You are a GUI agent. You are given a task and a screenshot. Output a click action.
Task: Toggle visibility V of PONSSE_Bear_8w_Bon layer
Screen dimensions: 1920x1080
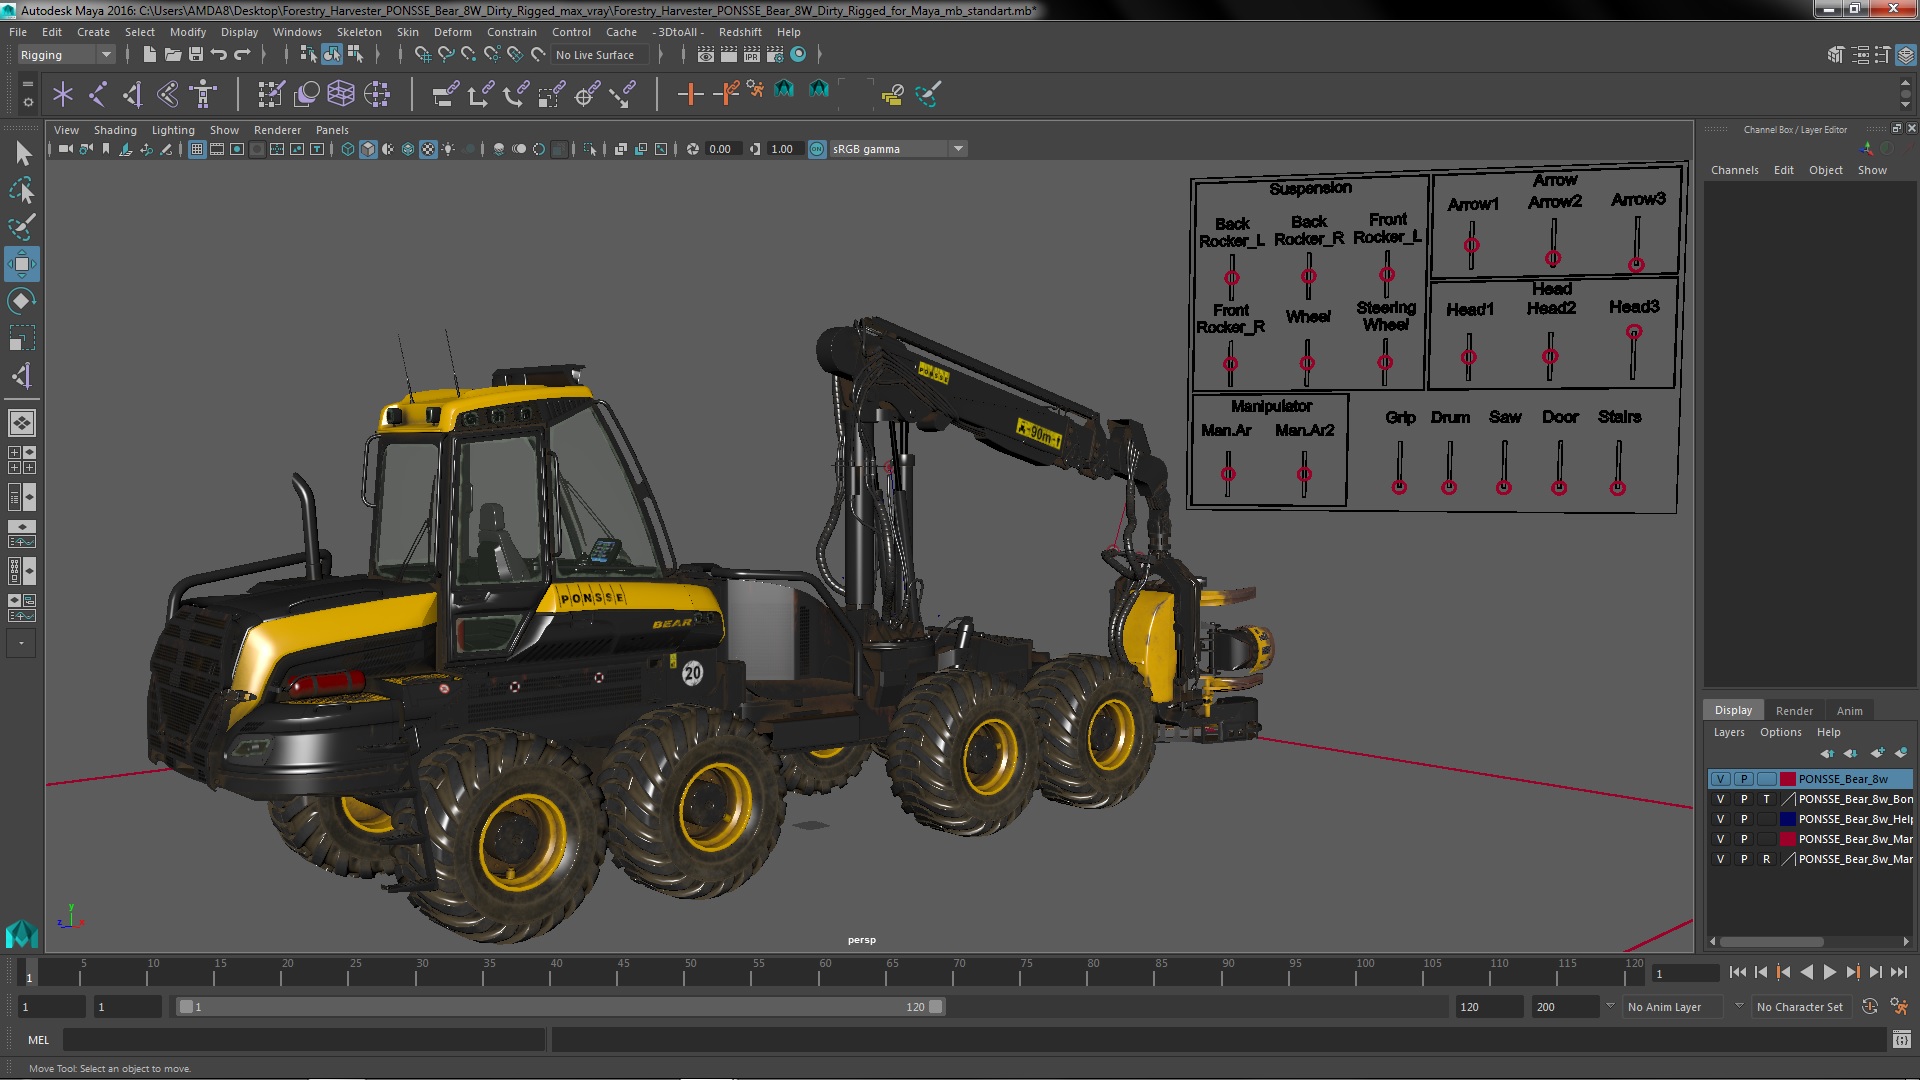(1720, 799)
